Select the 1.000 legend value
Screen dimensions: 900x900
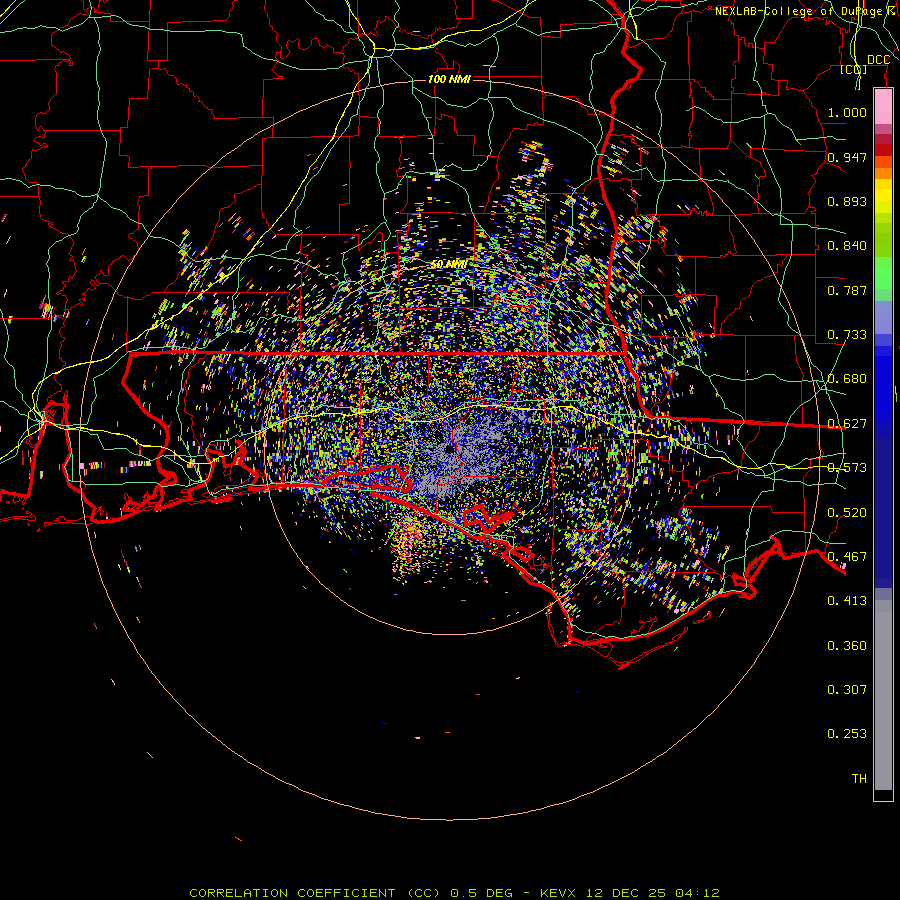(847, 112)
